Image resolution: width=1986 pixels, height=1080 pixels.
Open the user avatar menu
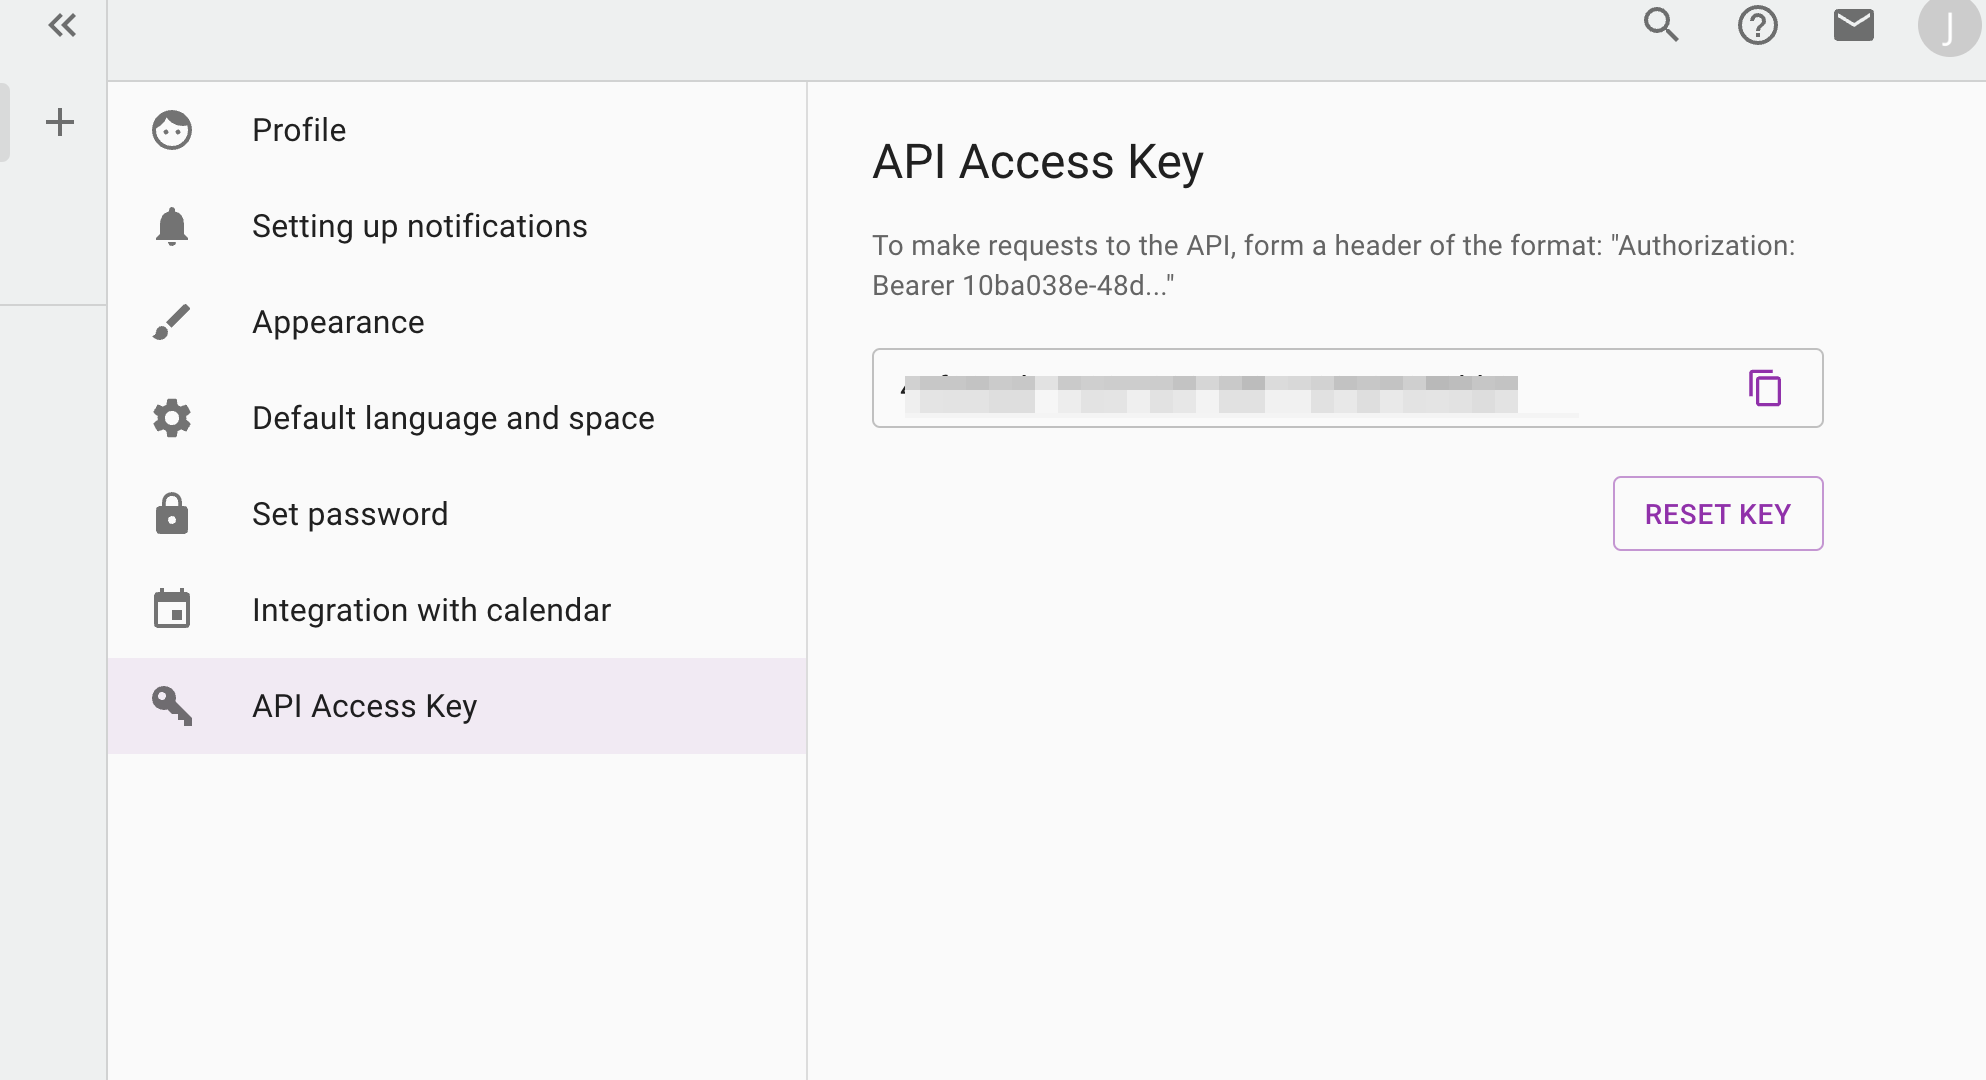coord(1947,27)
